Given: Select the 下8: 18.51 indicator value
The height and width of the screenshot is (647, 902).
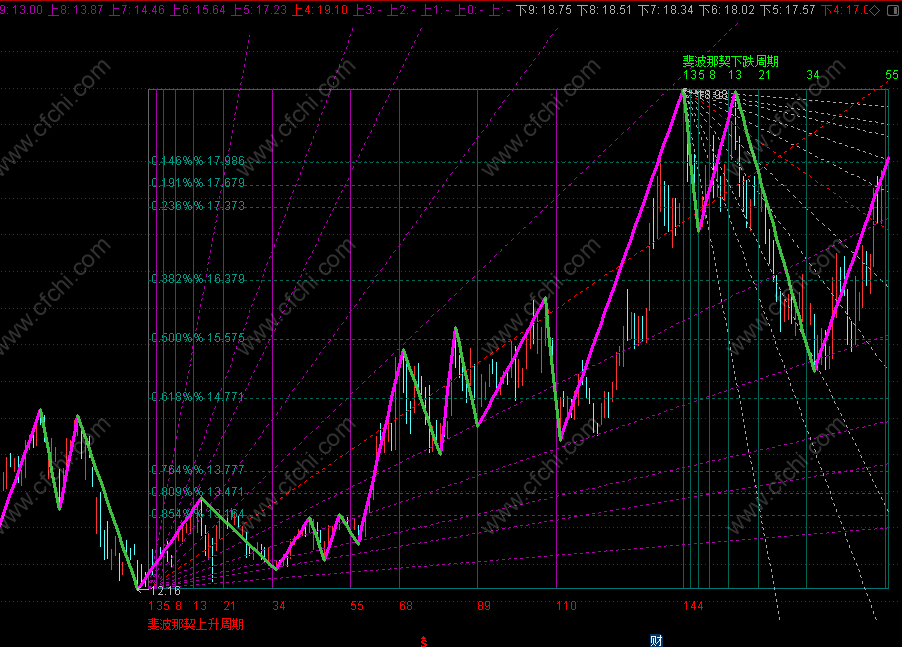Looking at the screenshot, I should pos(604,10).
